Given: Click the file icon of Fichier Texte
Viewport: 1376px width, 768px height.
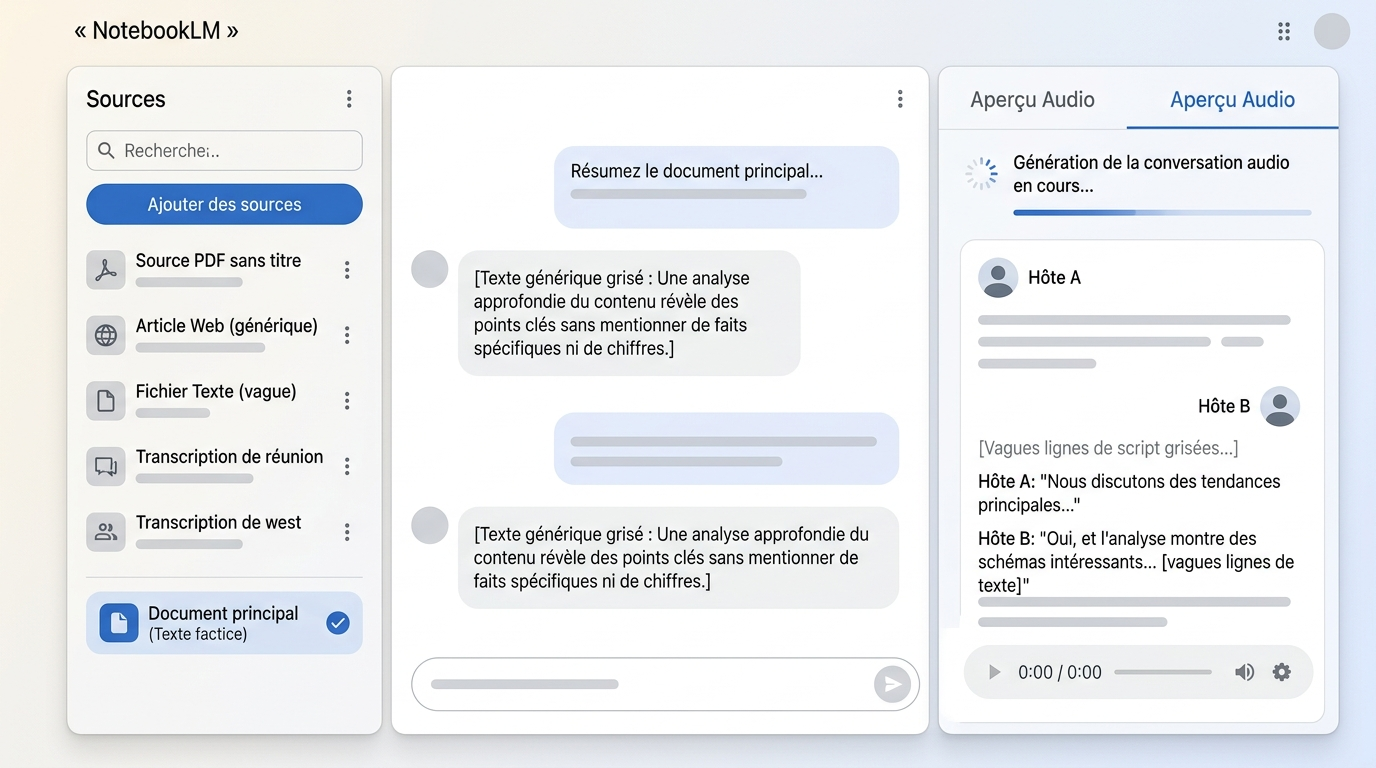Looking at the screenshot, I should click(106, 401).
